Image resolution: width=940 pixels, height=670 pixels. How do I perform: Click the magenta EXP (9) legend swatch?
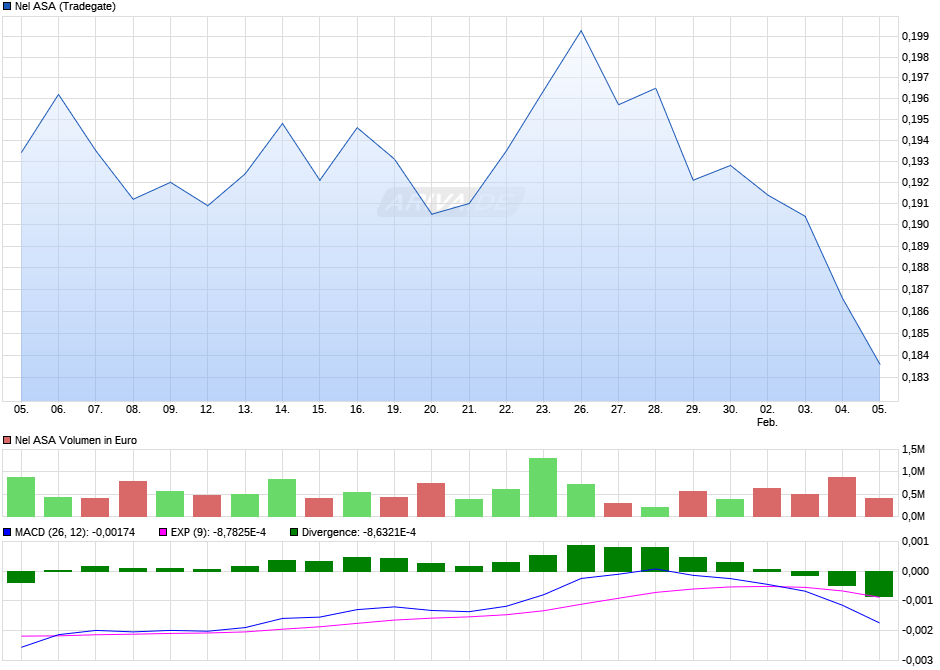(x=163, y=532)
